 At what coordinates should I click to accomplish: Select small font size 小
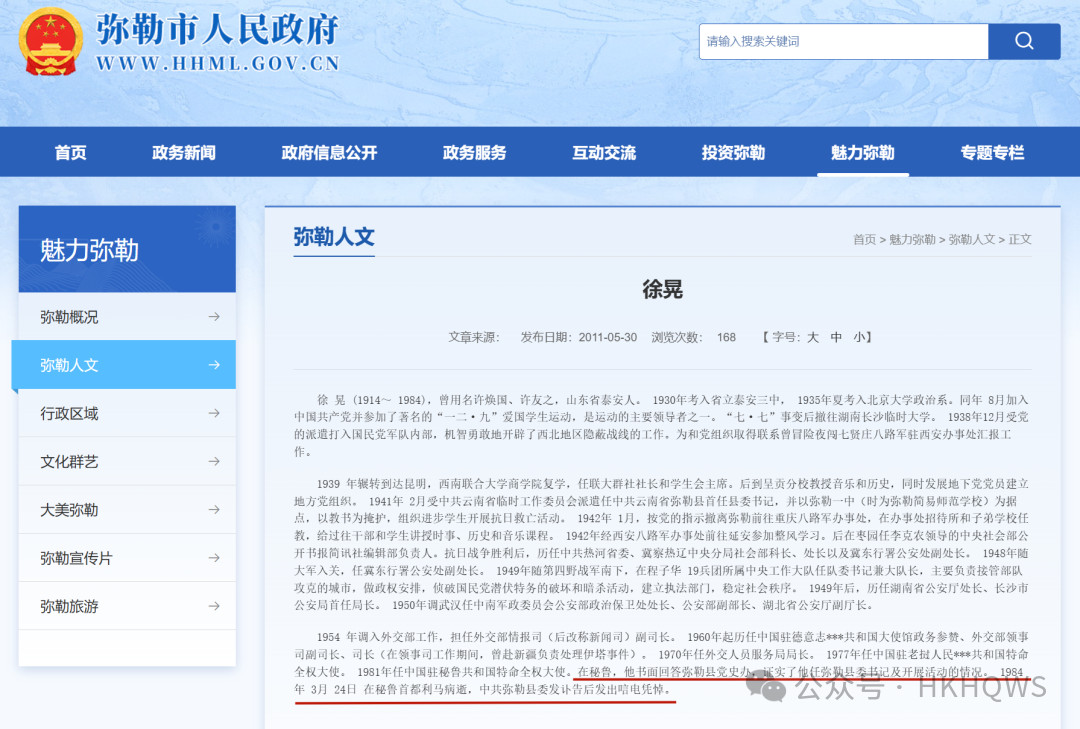860,337
